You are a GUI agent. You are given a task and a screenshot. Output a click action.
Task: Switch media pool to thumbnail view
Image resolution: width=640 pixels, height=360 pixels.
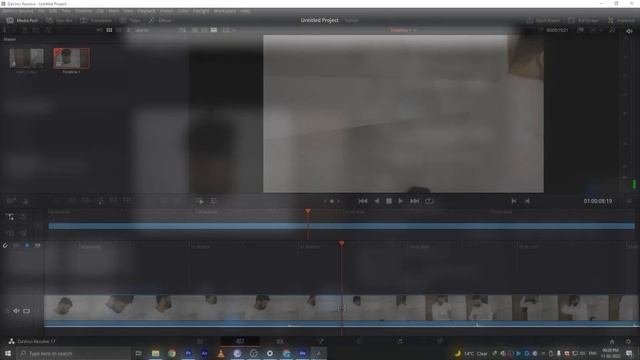(109, 30)
